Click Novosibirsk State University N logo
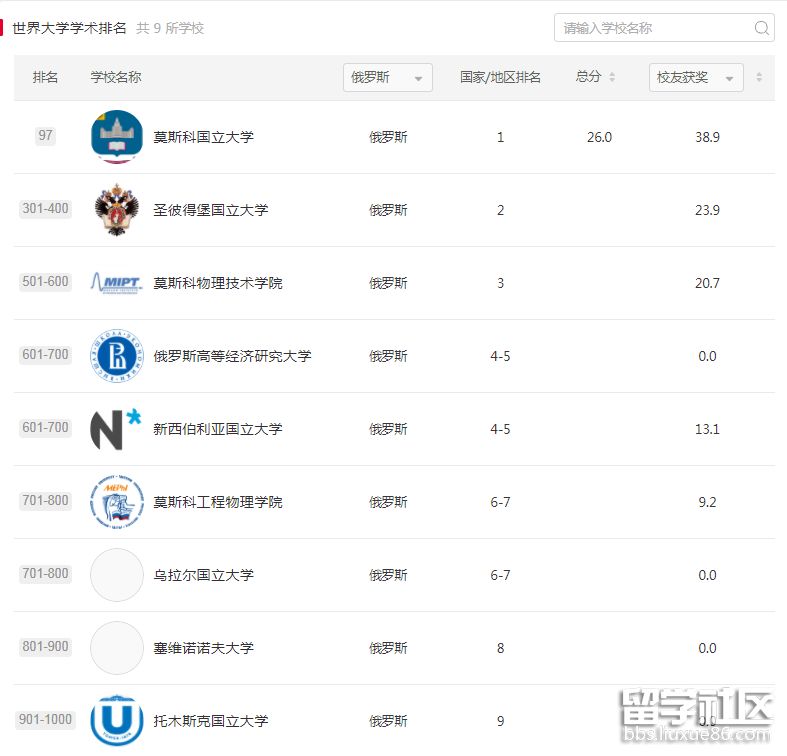 tap(116, 429)
